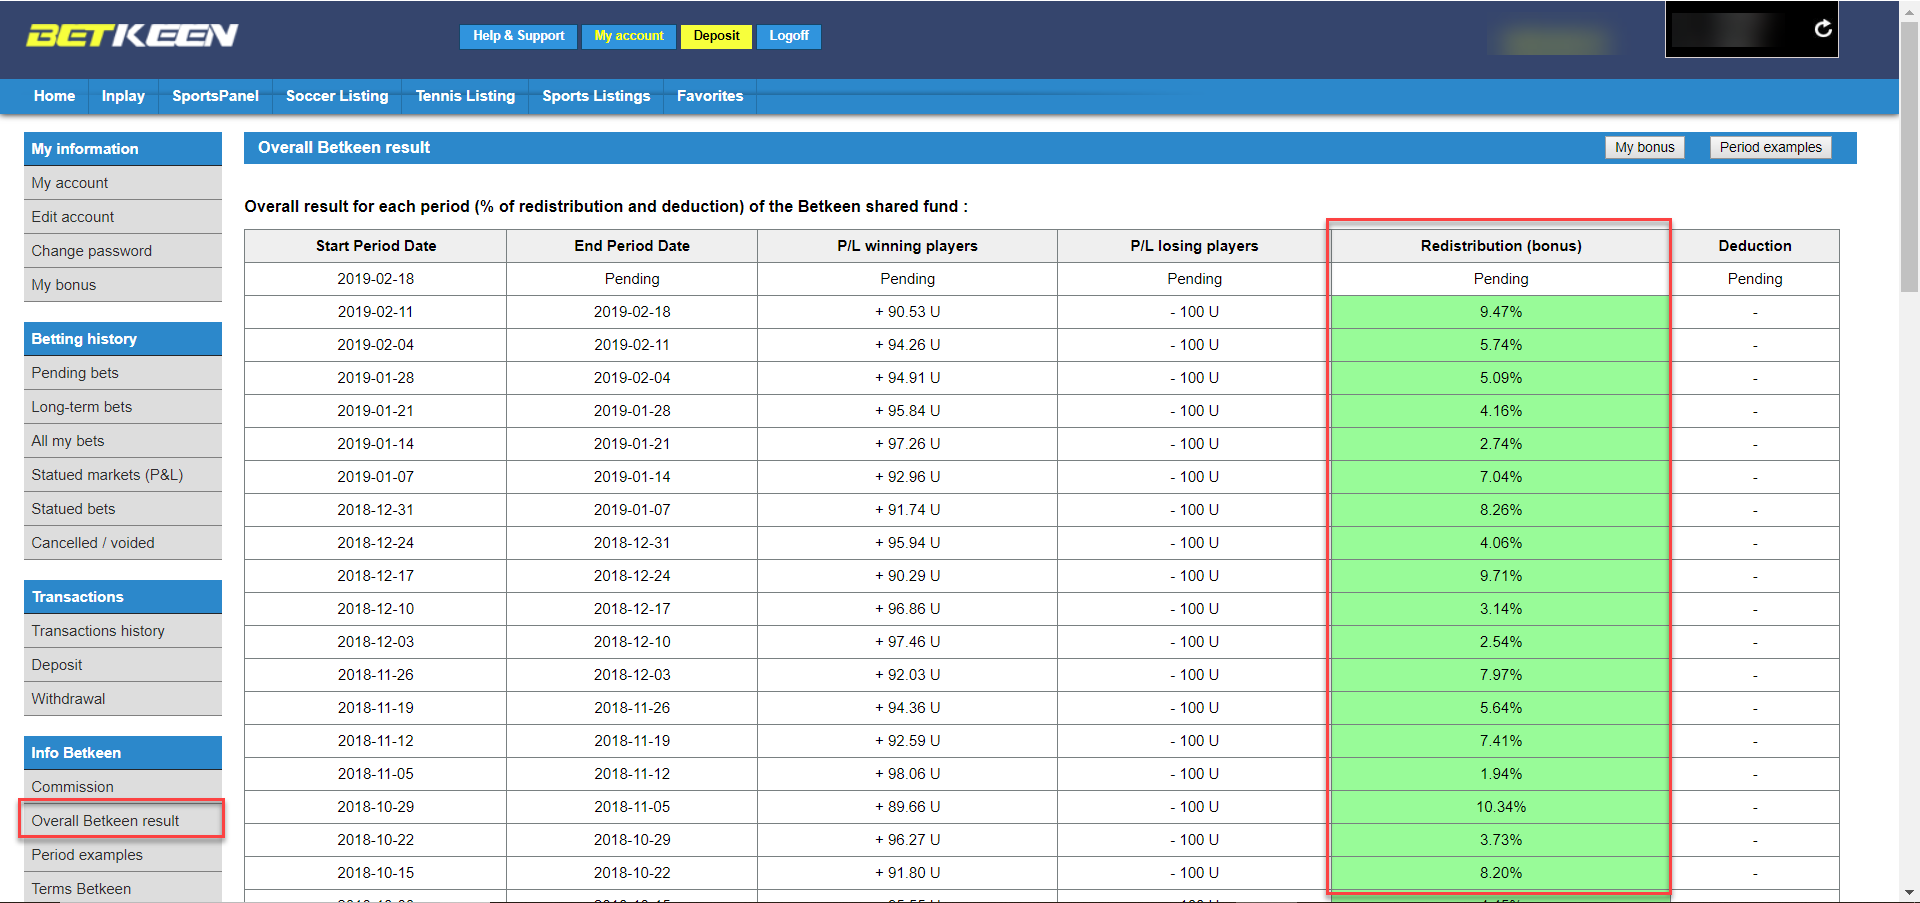Screen dimensions: 1920x903
Task: Select Edit account in sidebar
Action: tap(123, 217)
